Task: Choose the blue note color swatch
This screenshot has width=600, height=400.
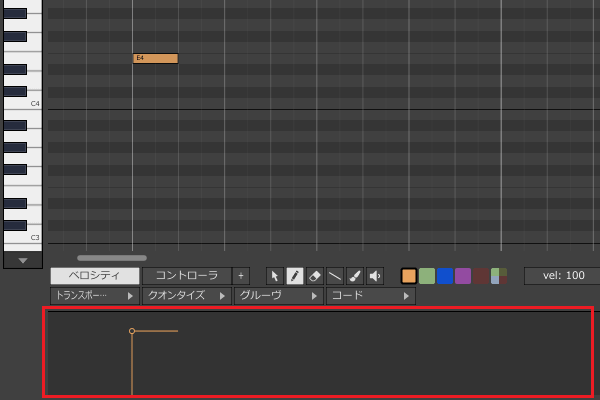Action: tap(445, 276)
